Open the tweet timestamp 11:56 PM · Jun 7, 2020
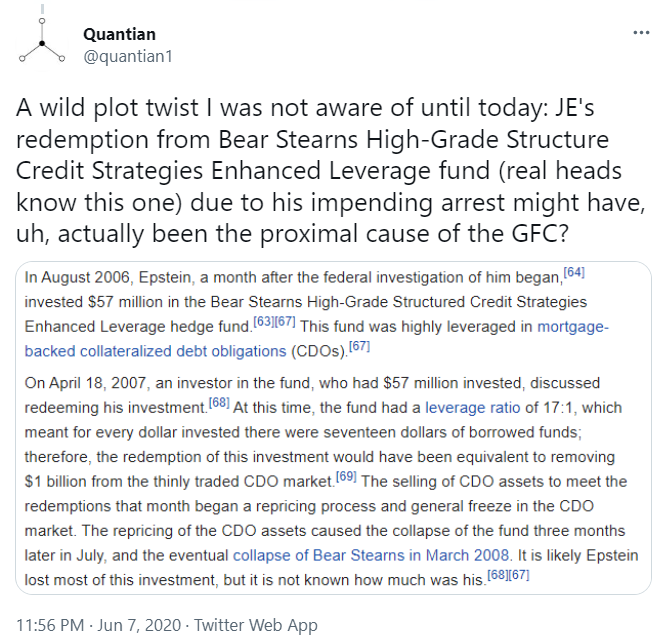The height and width of the screenshot is (644, 669). coord(99,625)
